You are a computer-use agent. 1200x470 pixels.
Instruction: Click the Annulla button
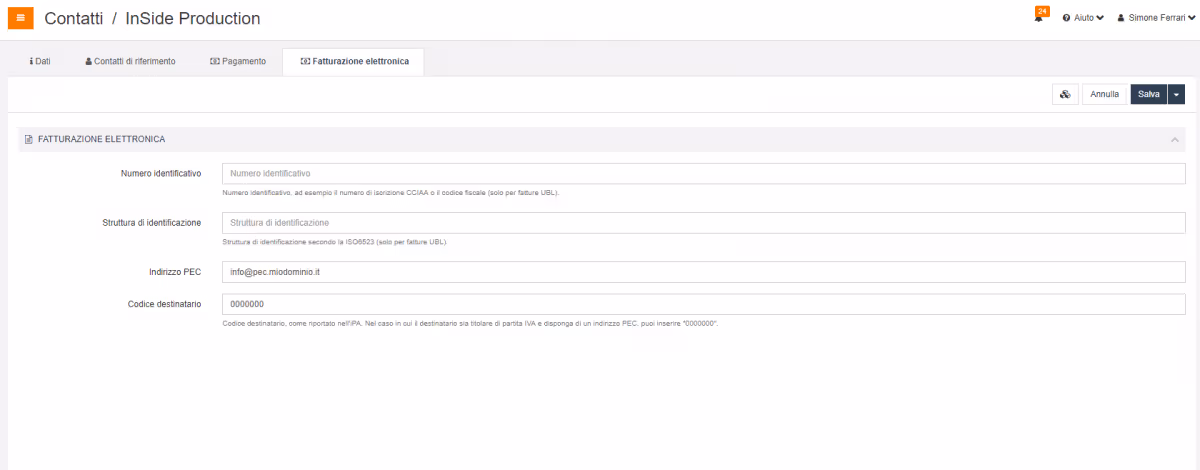(x=1105, y=94)
